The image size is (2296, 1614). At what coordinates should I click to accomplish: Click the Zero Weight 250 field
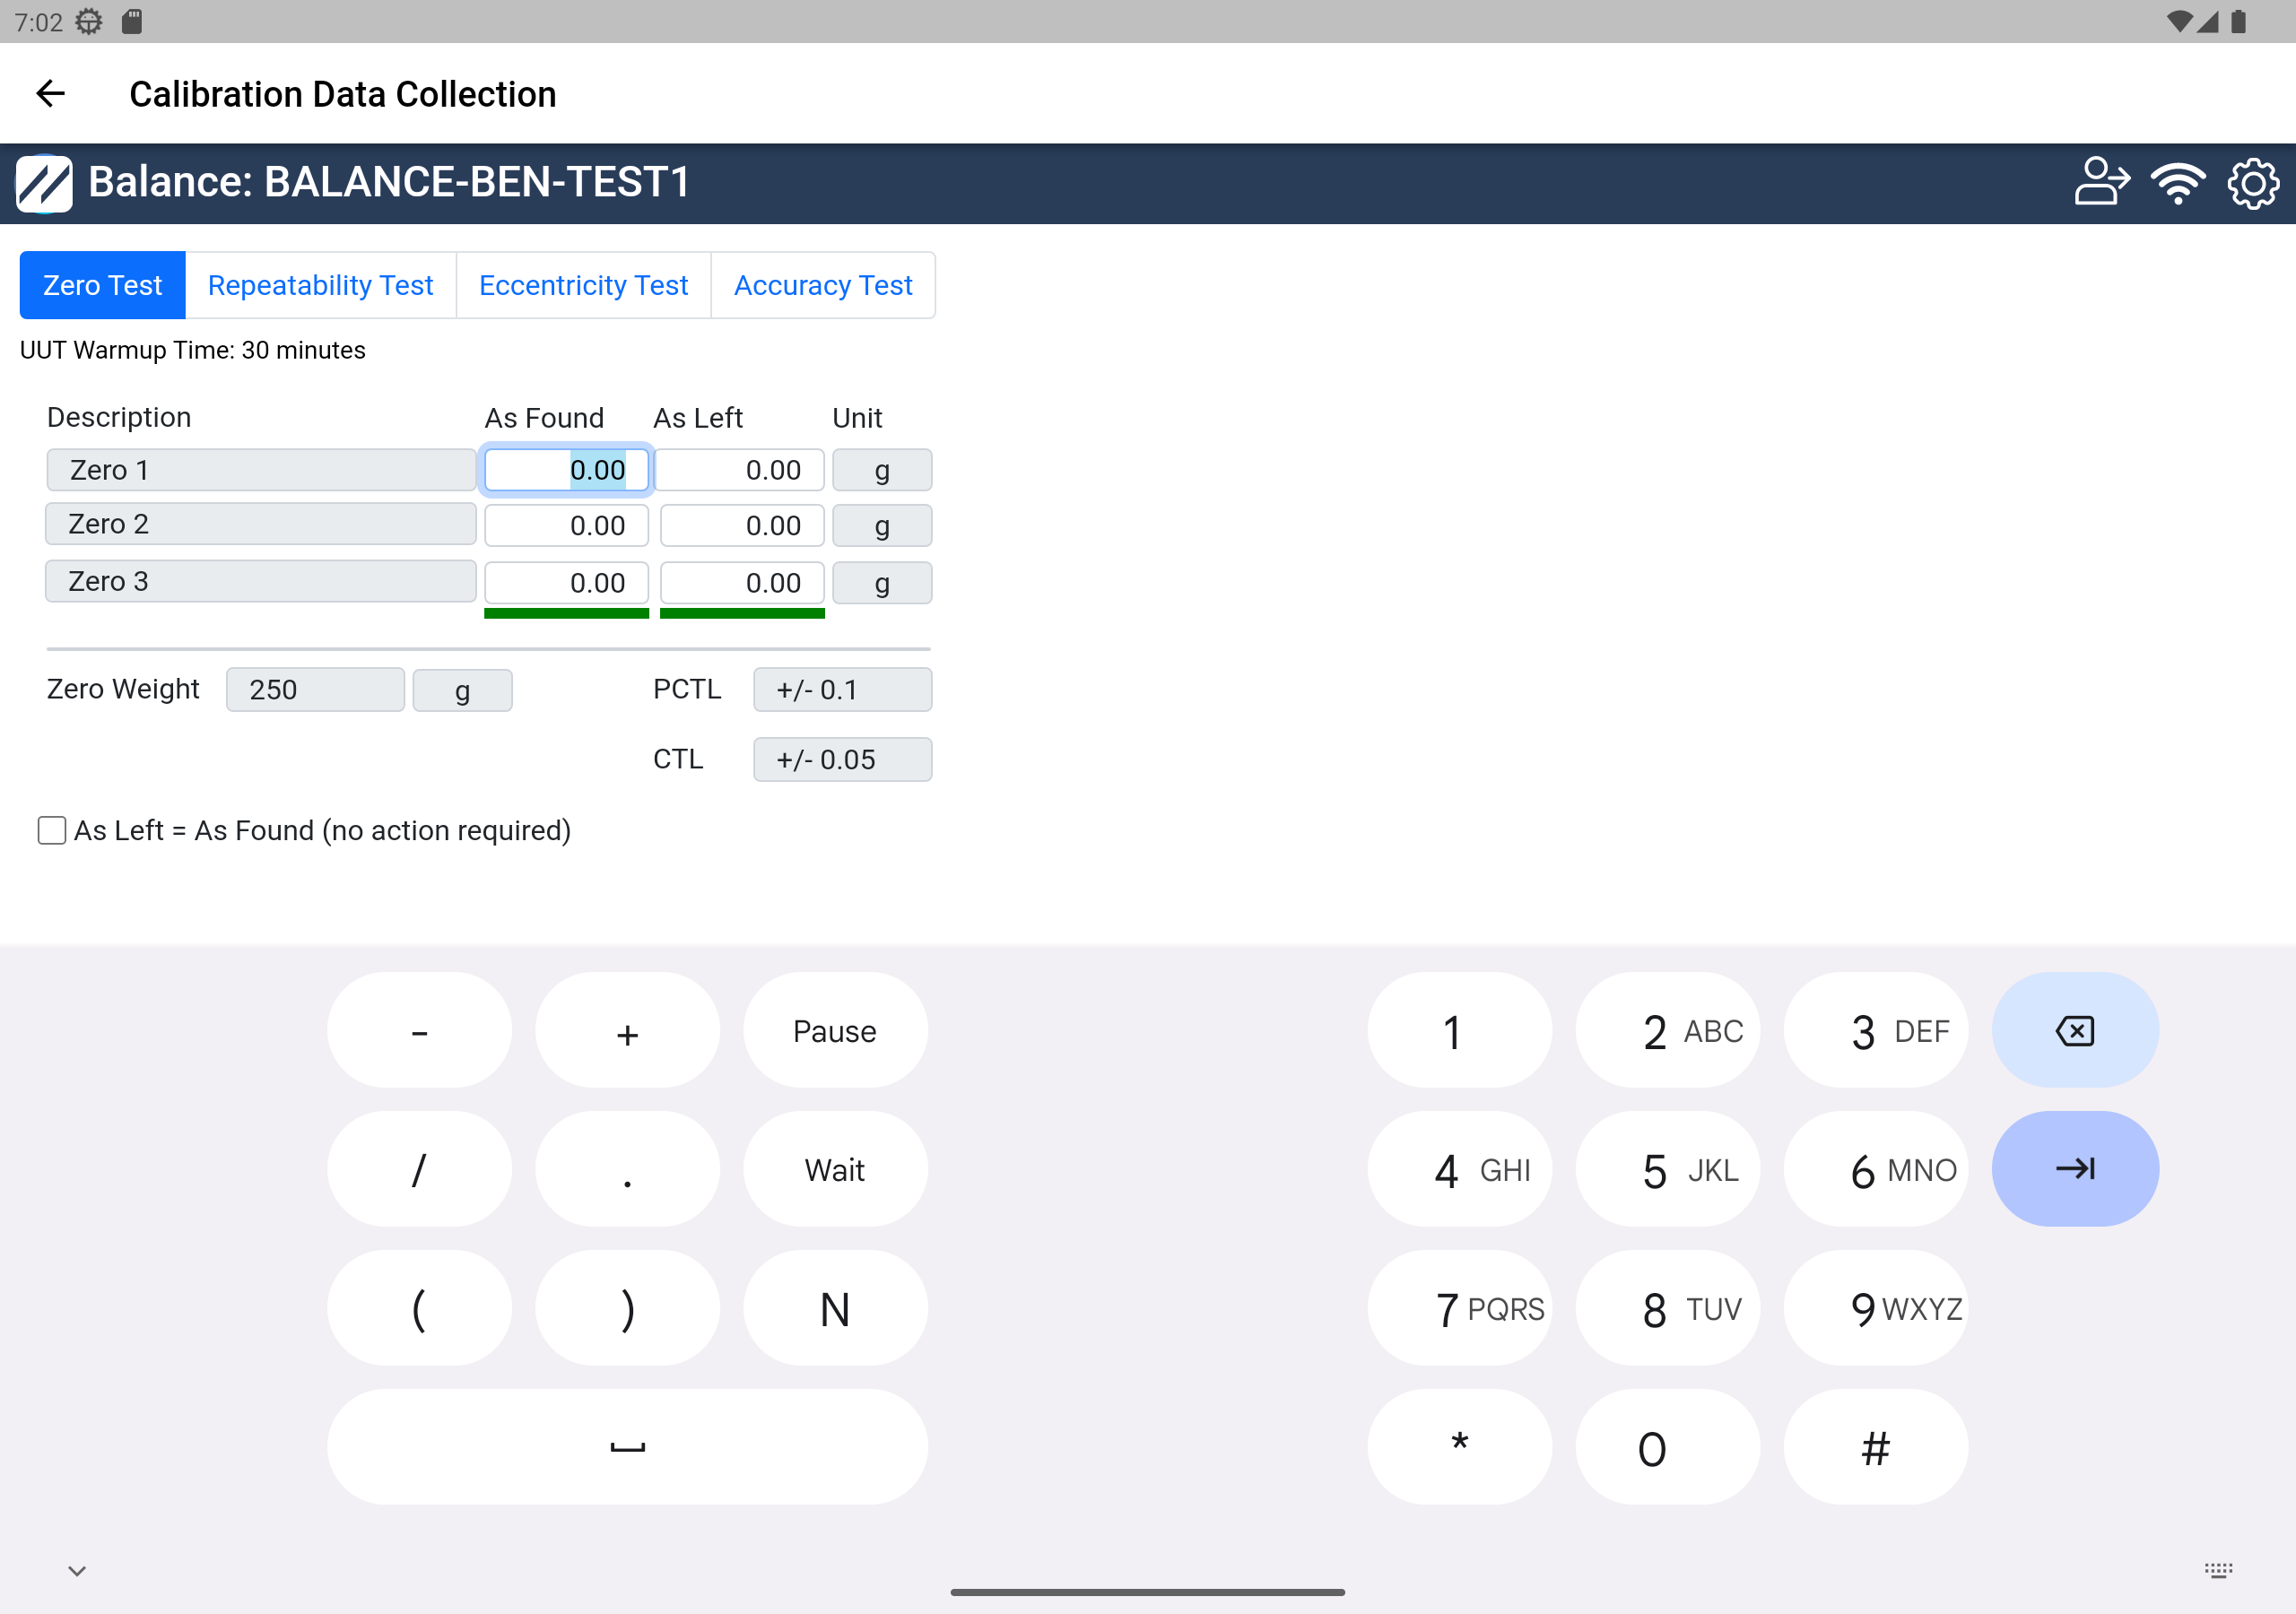coord(315,689)
